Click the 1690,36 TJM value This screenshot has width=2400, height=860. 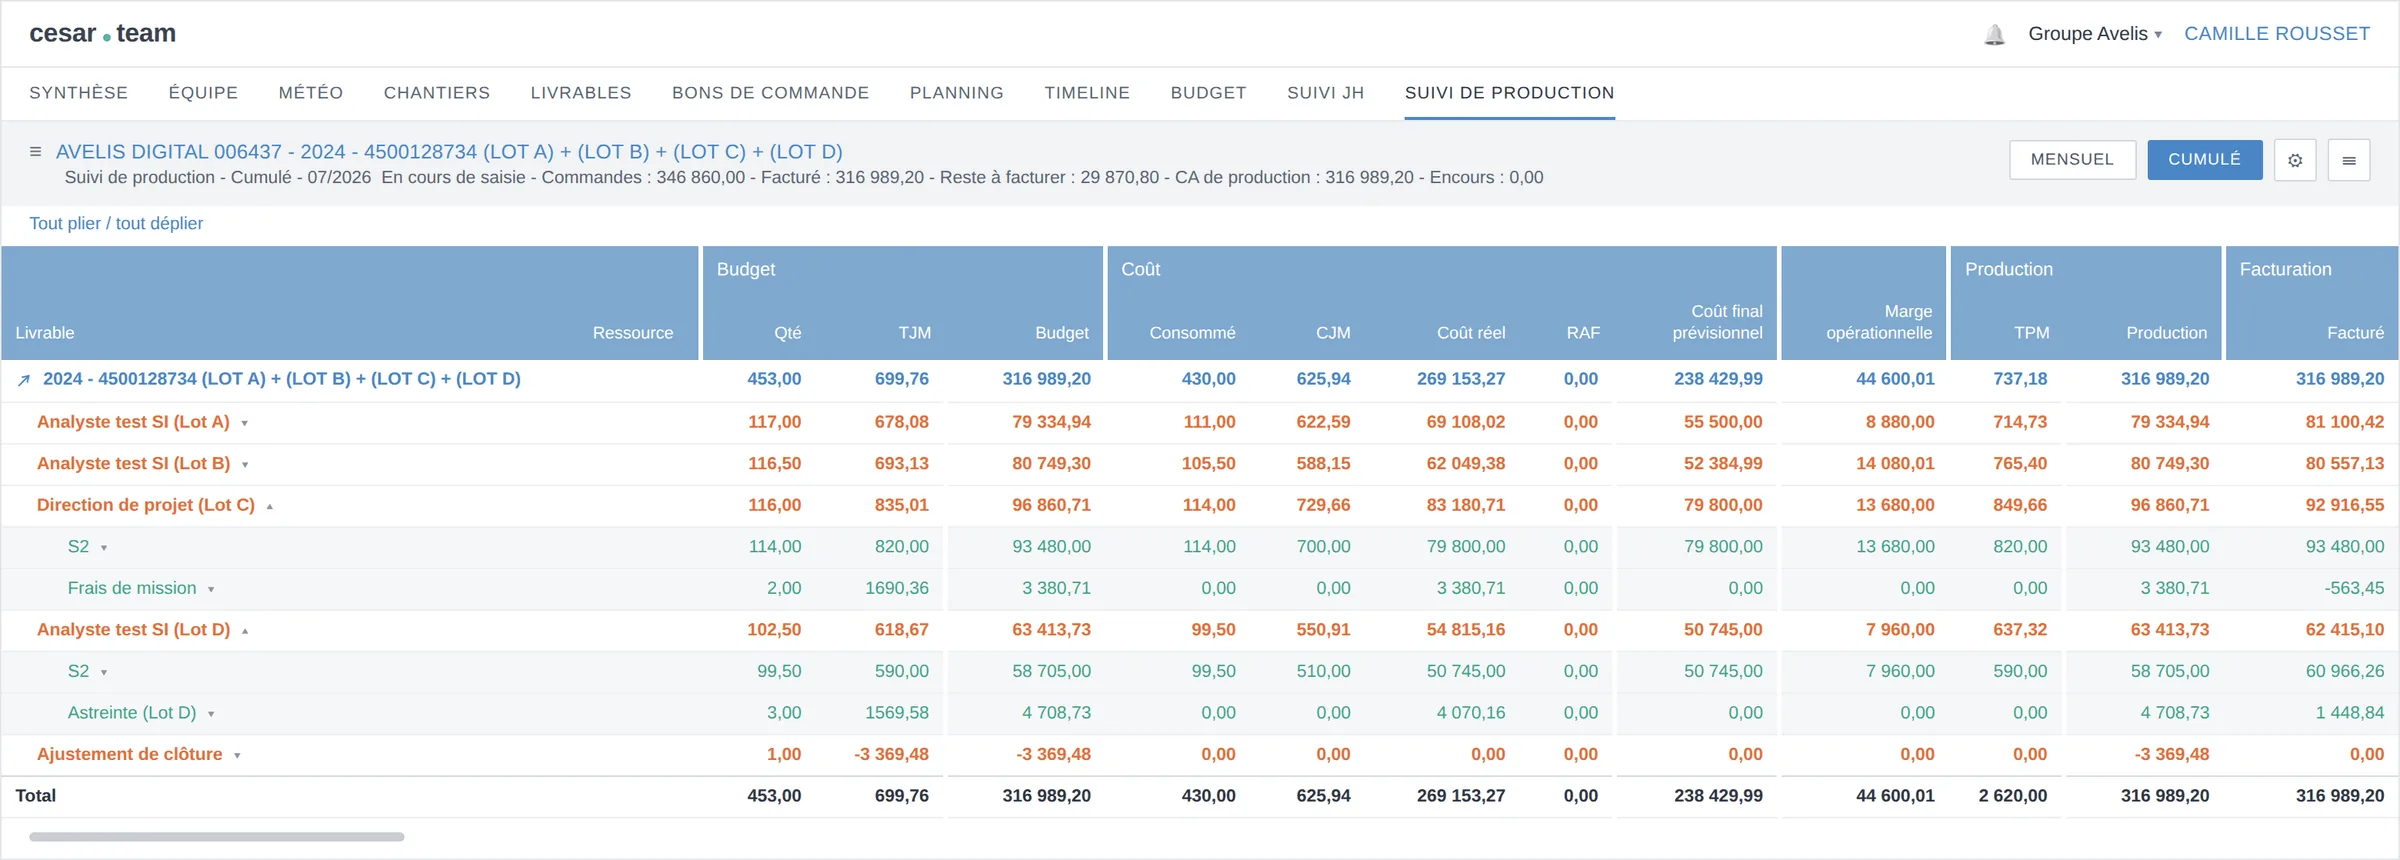[897, 589]
